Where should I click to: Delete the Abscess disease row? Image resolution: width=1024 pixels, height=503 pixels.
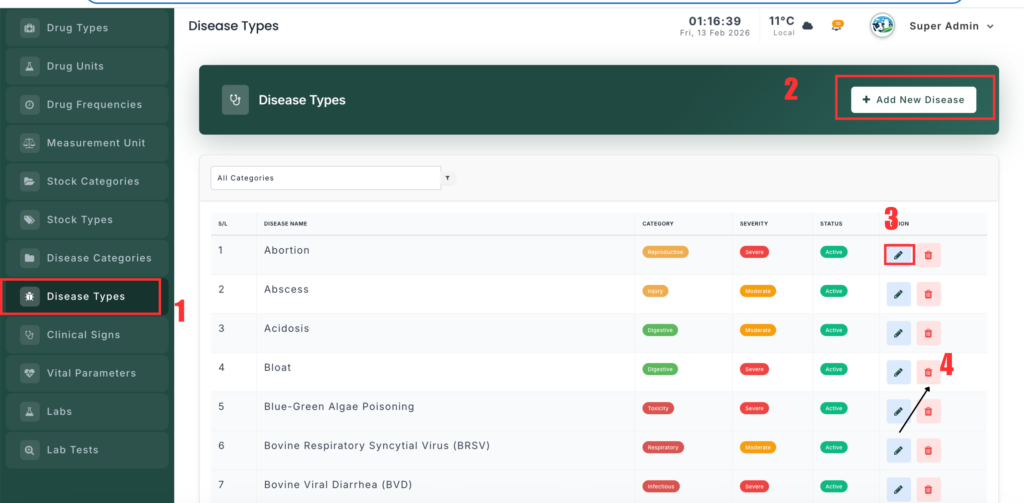928,294
